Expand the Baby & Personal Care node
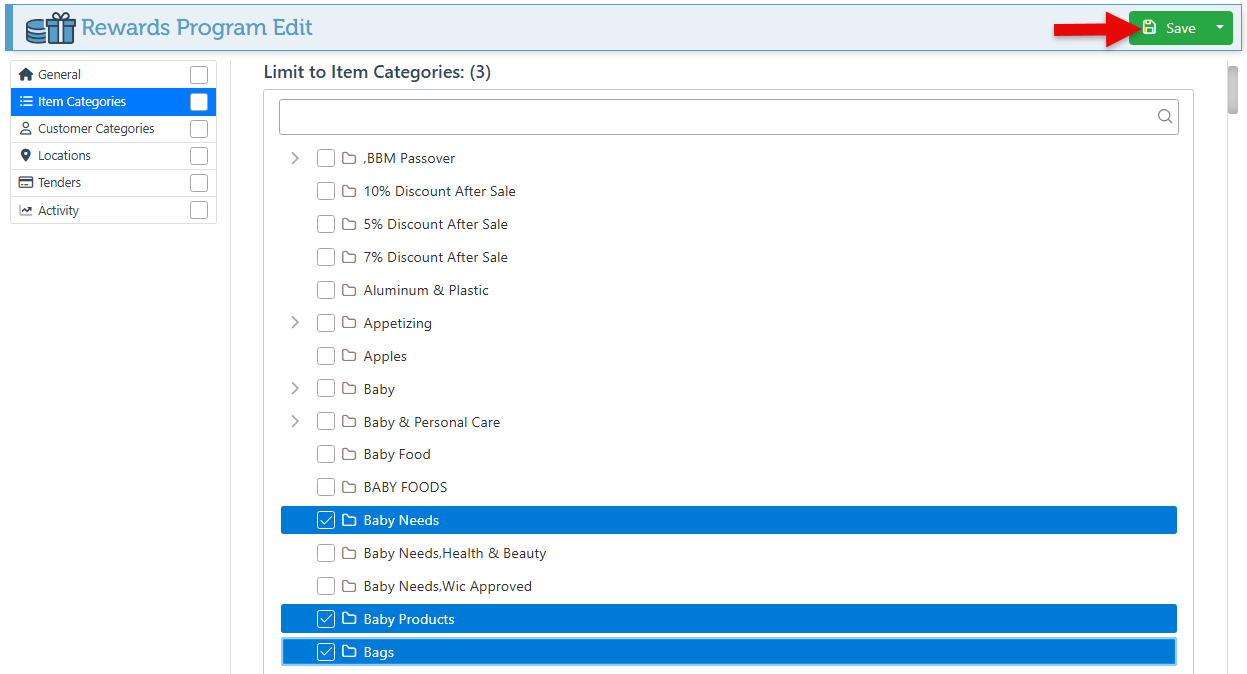The width and height of the screenshot is (1247, 674). click(x=294, y=421)
